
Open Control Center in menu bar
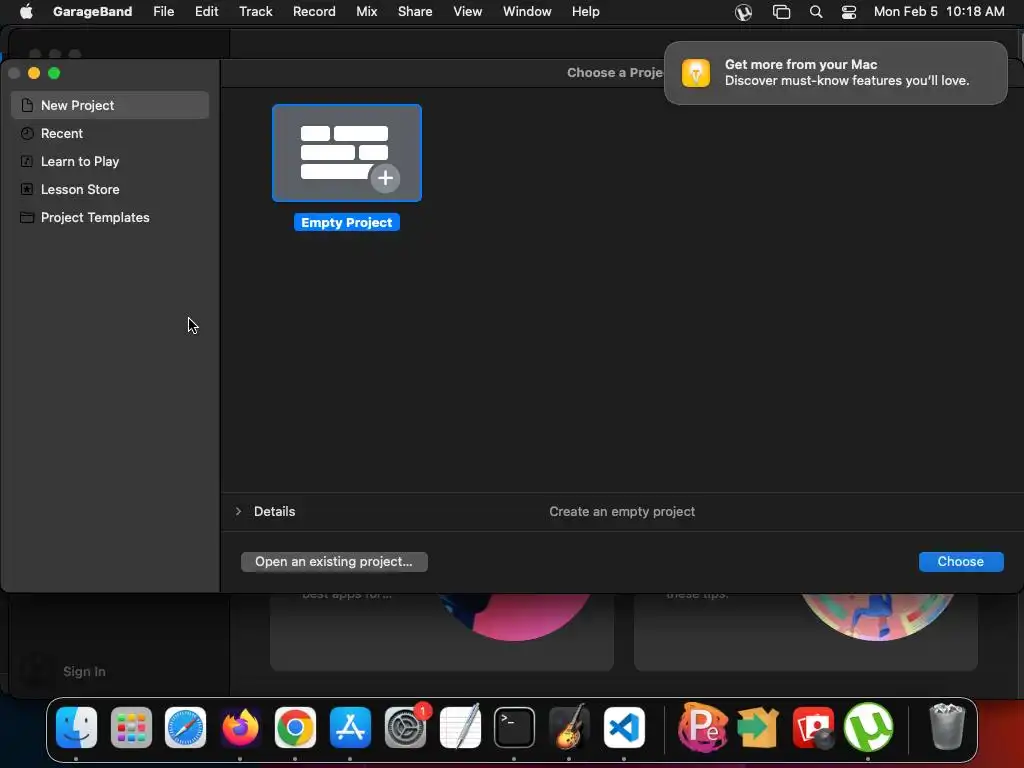coord(849,12)
